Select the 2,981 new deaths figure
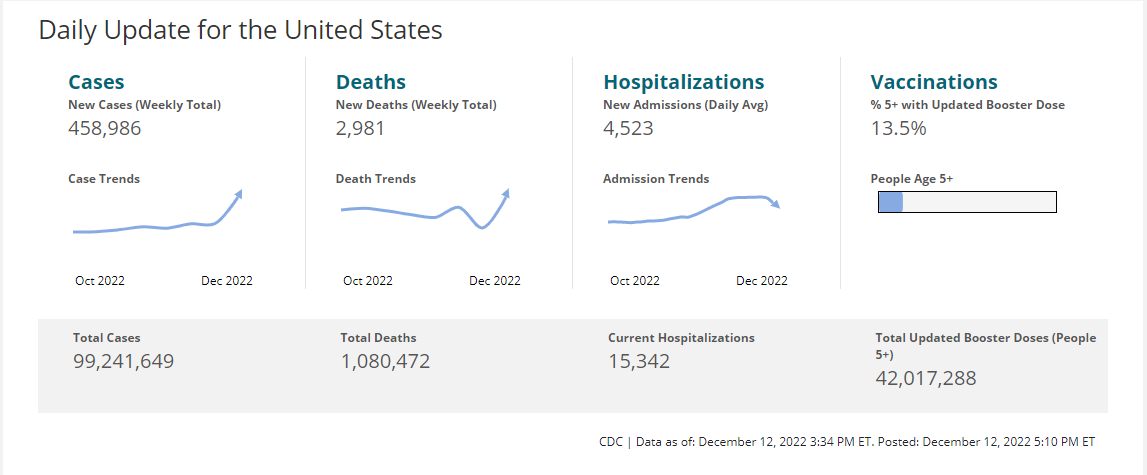This screenshot has width=1147, height=475. click(x=360, y=129)
